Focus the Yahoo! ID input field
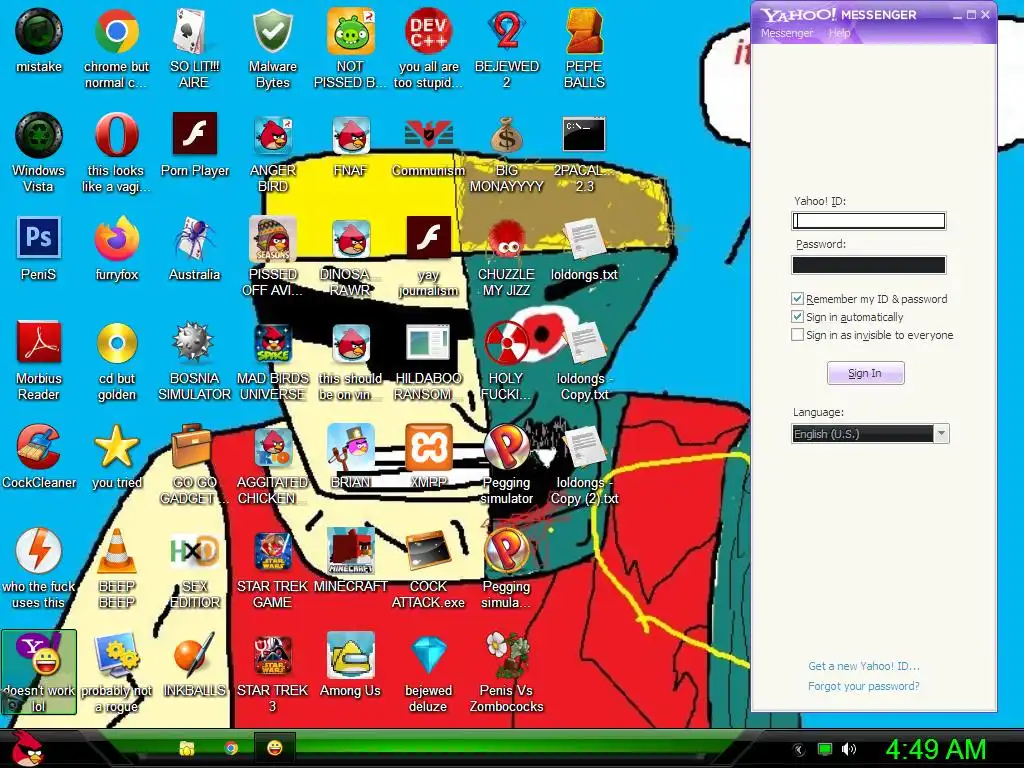 (x=868, y=221)
